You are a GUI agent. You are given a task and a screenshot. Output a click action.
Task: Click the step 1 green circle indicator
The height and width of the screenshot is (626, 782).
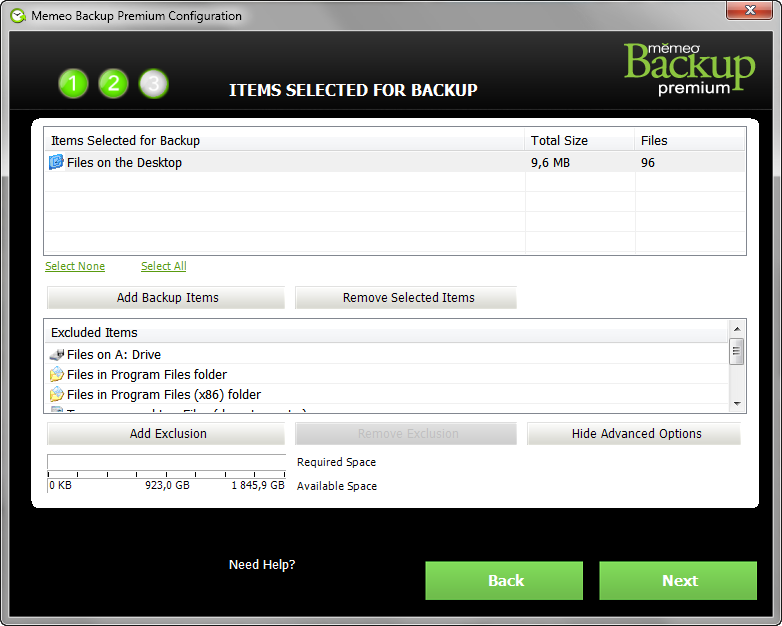(x=73, y=83)
